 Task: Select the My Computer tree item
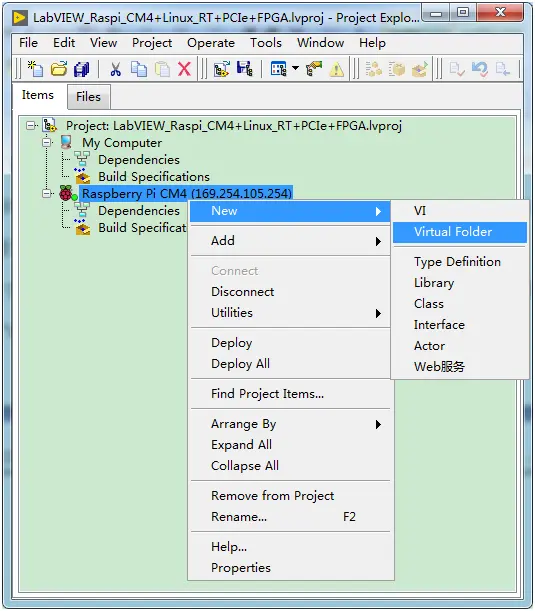122,143
